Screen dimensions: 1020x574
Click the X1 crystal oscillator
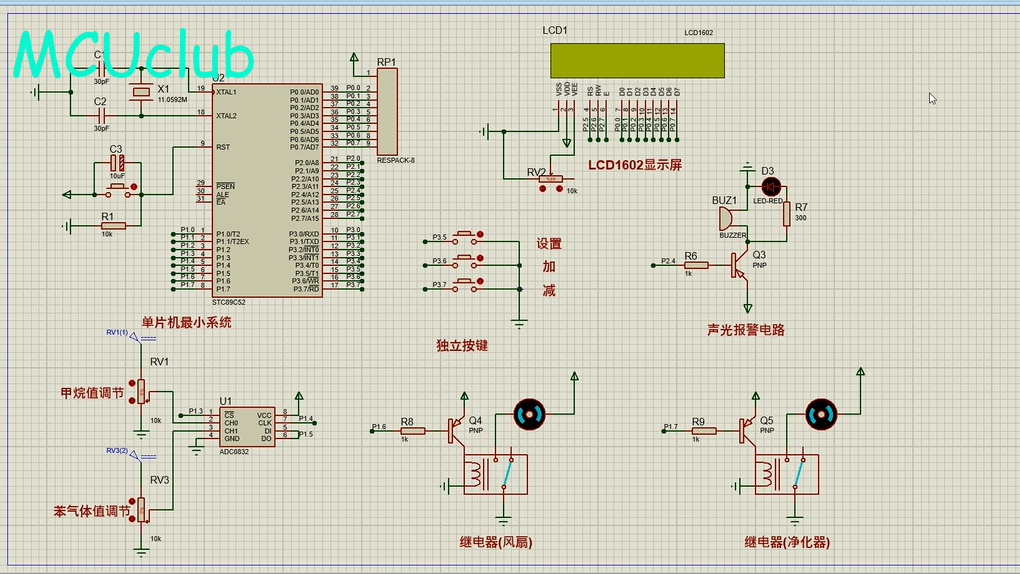(142, 93)
